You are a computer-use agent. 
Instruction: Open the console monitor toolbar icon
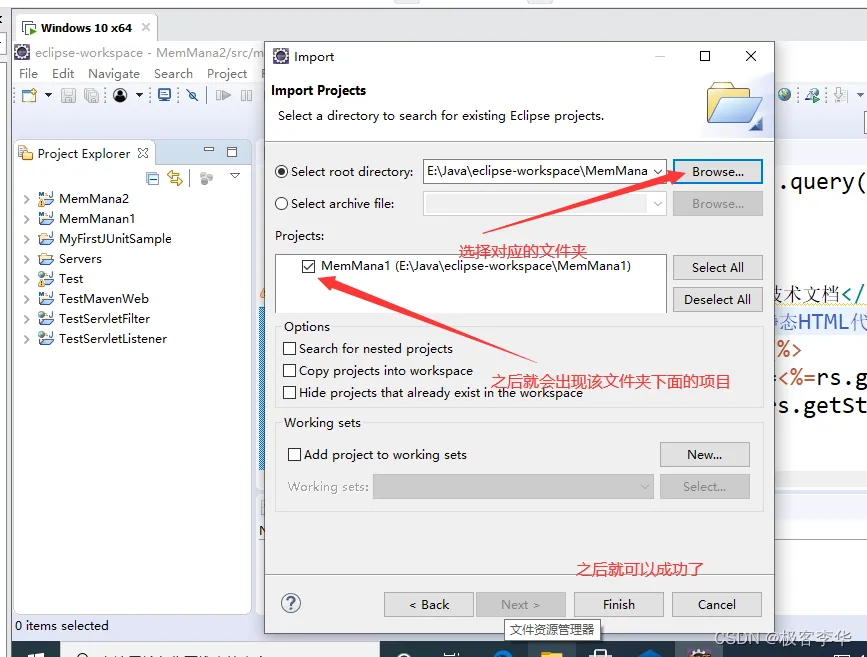[164, 95]
